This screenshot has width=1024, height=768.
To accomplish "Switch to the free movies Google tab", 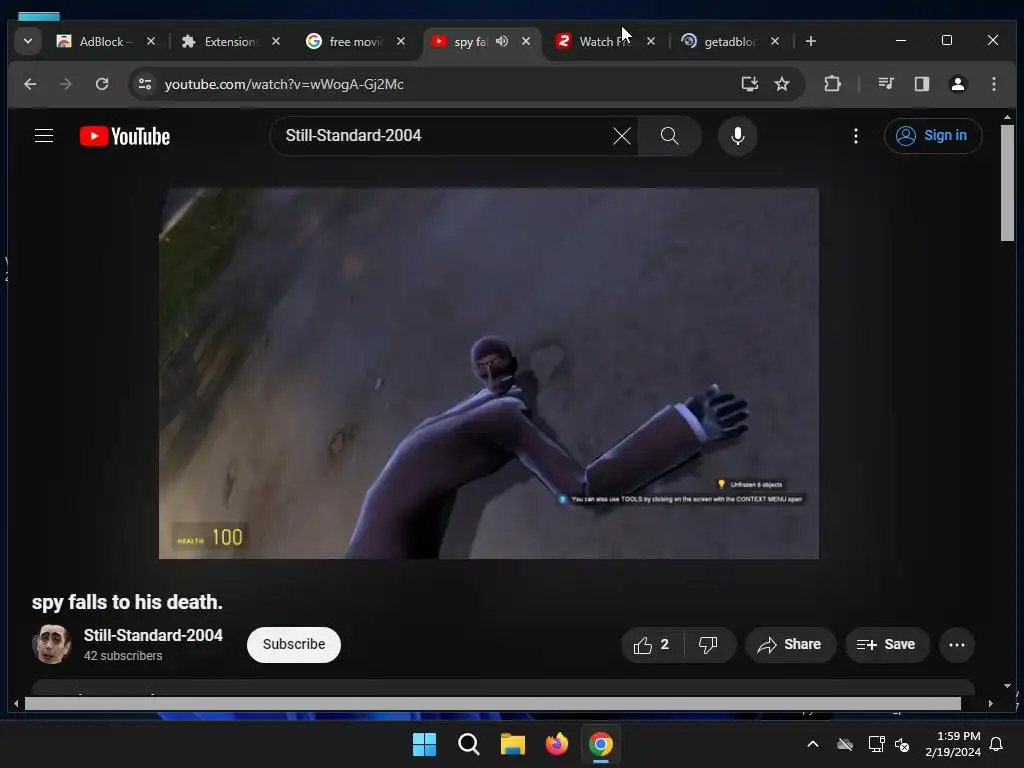I will click(355, 42).
